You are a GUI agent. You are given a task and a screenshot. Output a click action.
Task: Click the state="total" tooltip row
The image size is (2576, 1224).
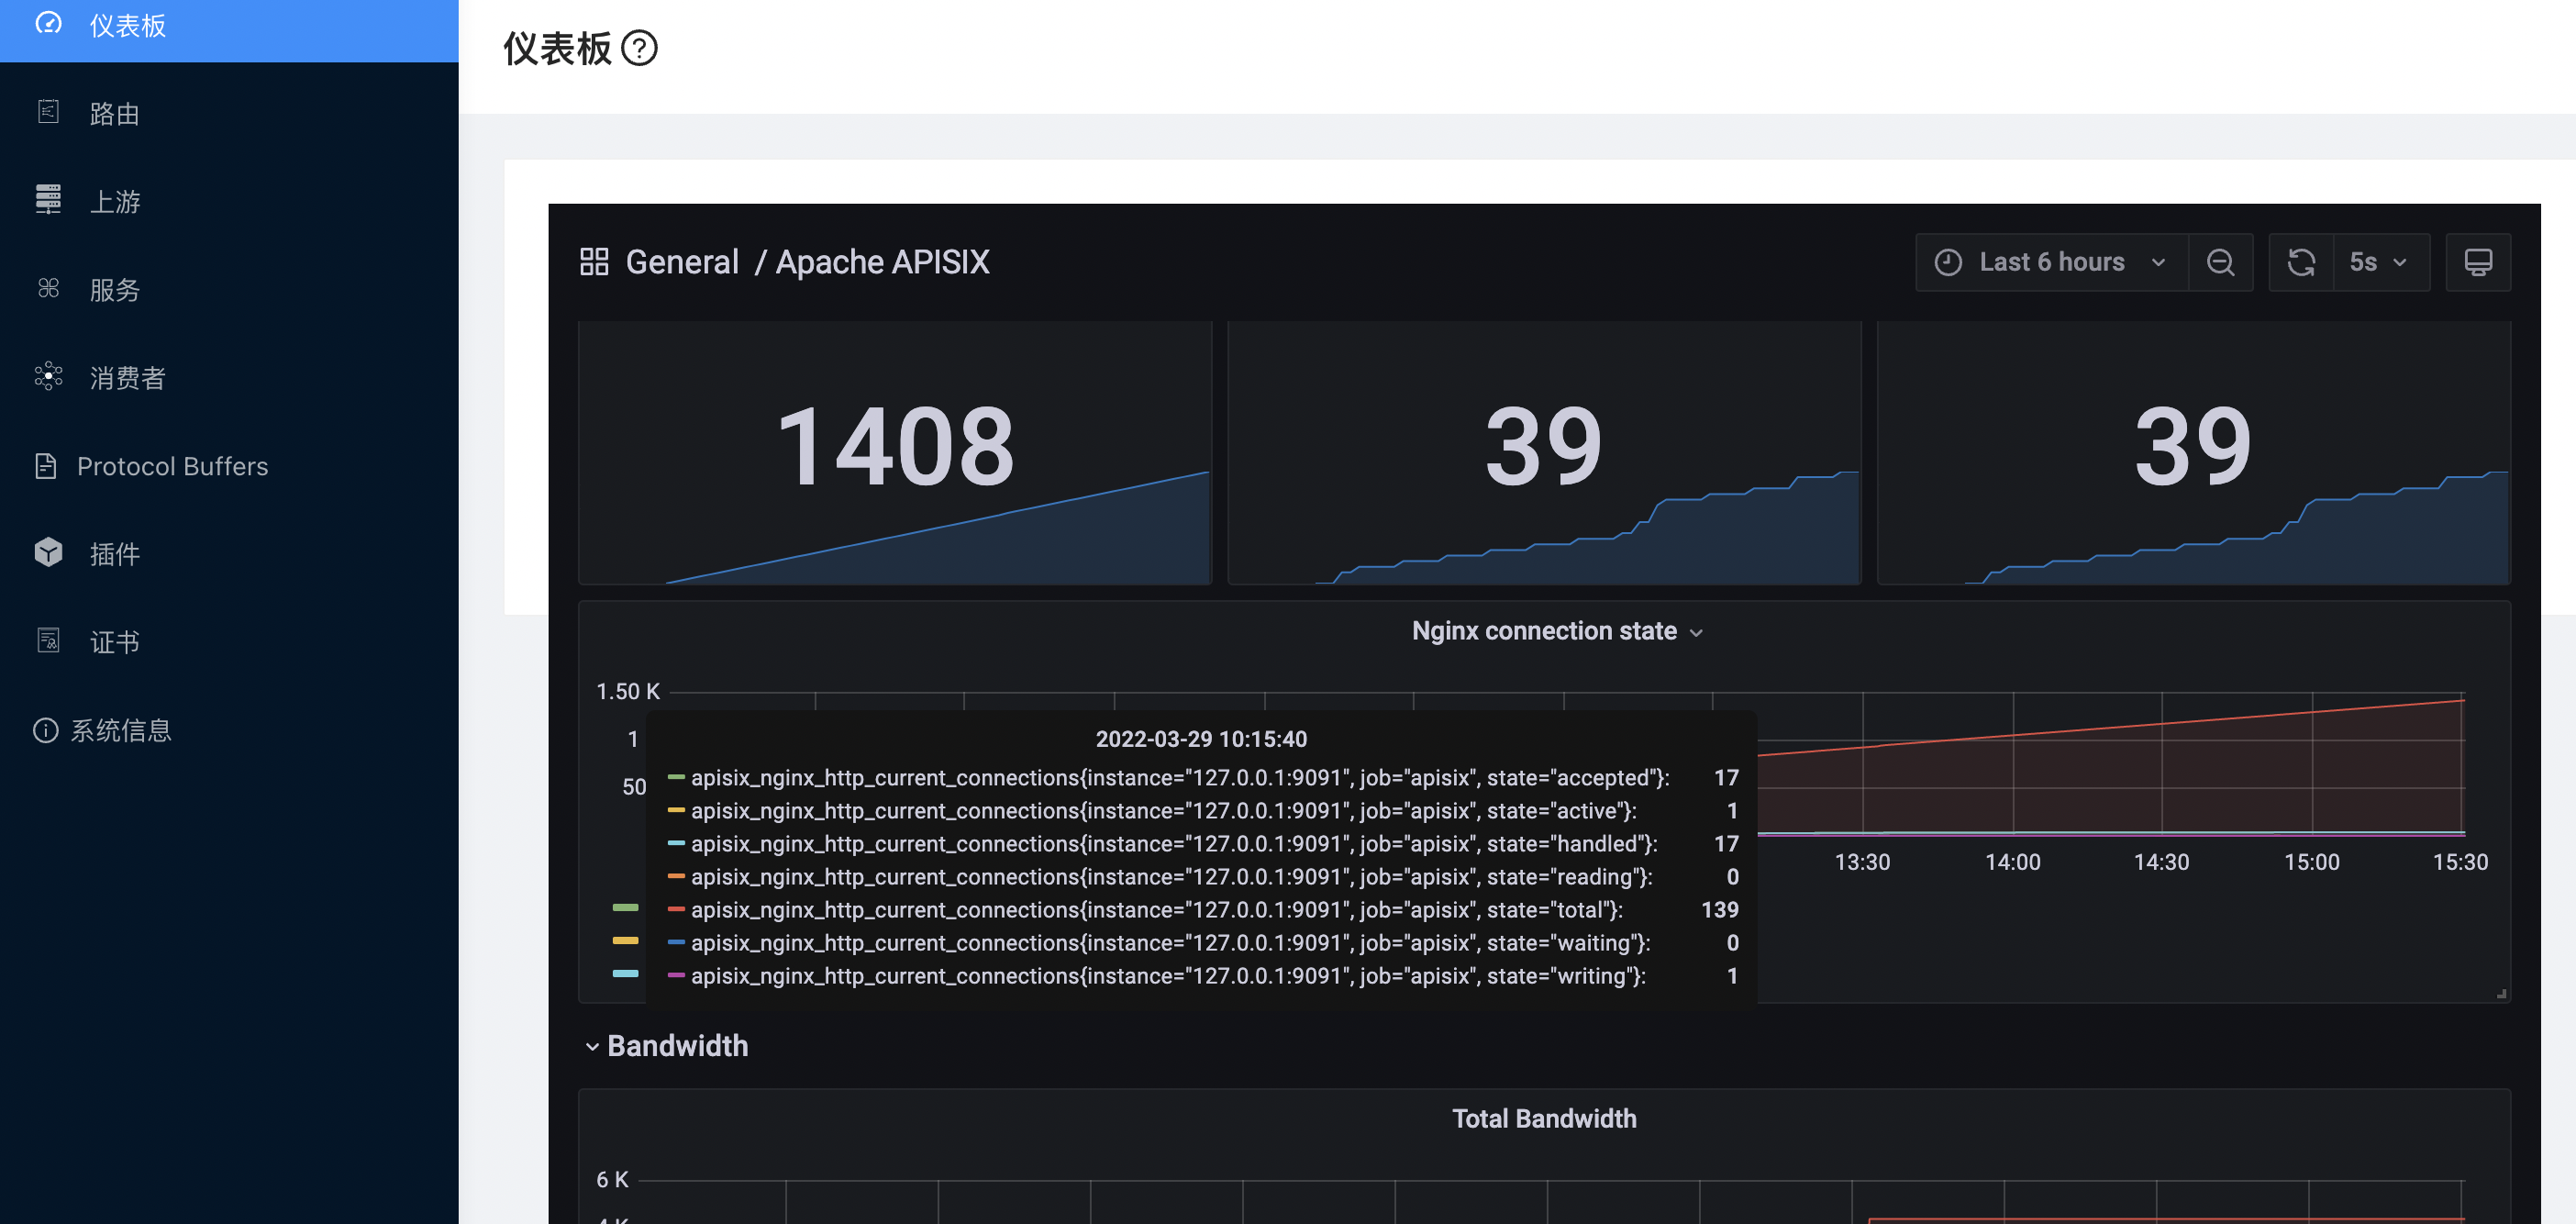tap(1203, 910)
